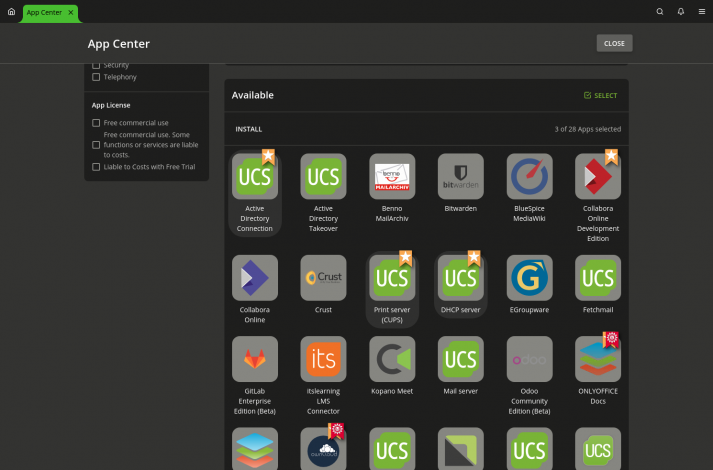Viewport: 713px width, 470px height.
Task: Select Odoo Community Edition app icon
Action: tap(529, 359)
